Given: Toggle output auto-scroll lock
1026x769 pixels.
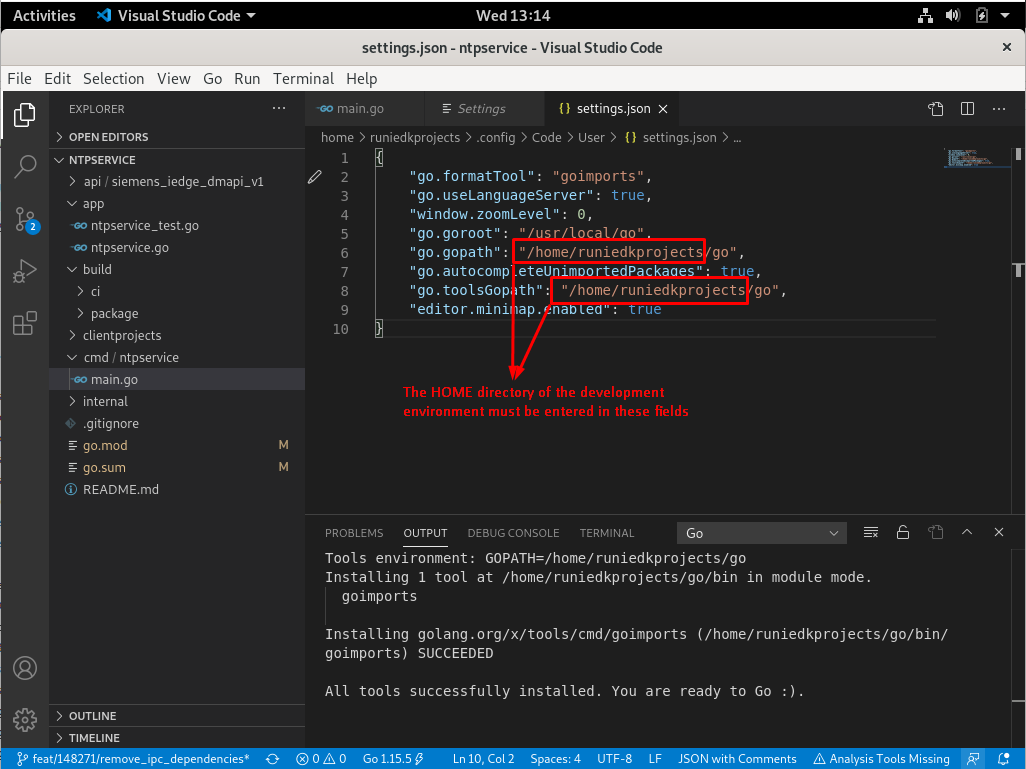Looking at the screenshot, I should tap(903, 533).
